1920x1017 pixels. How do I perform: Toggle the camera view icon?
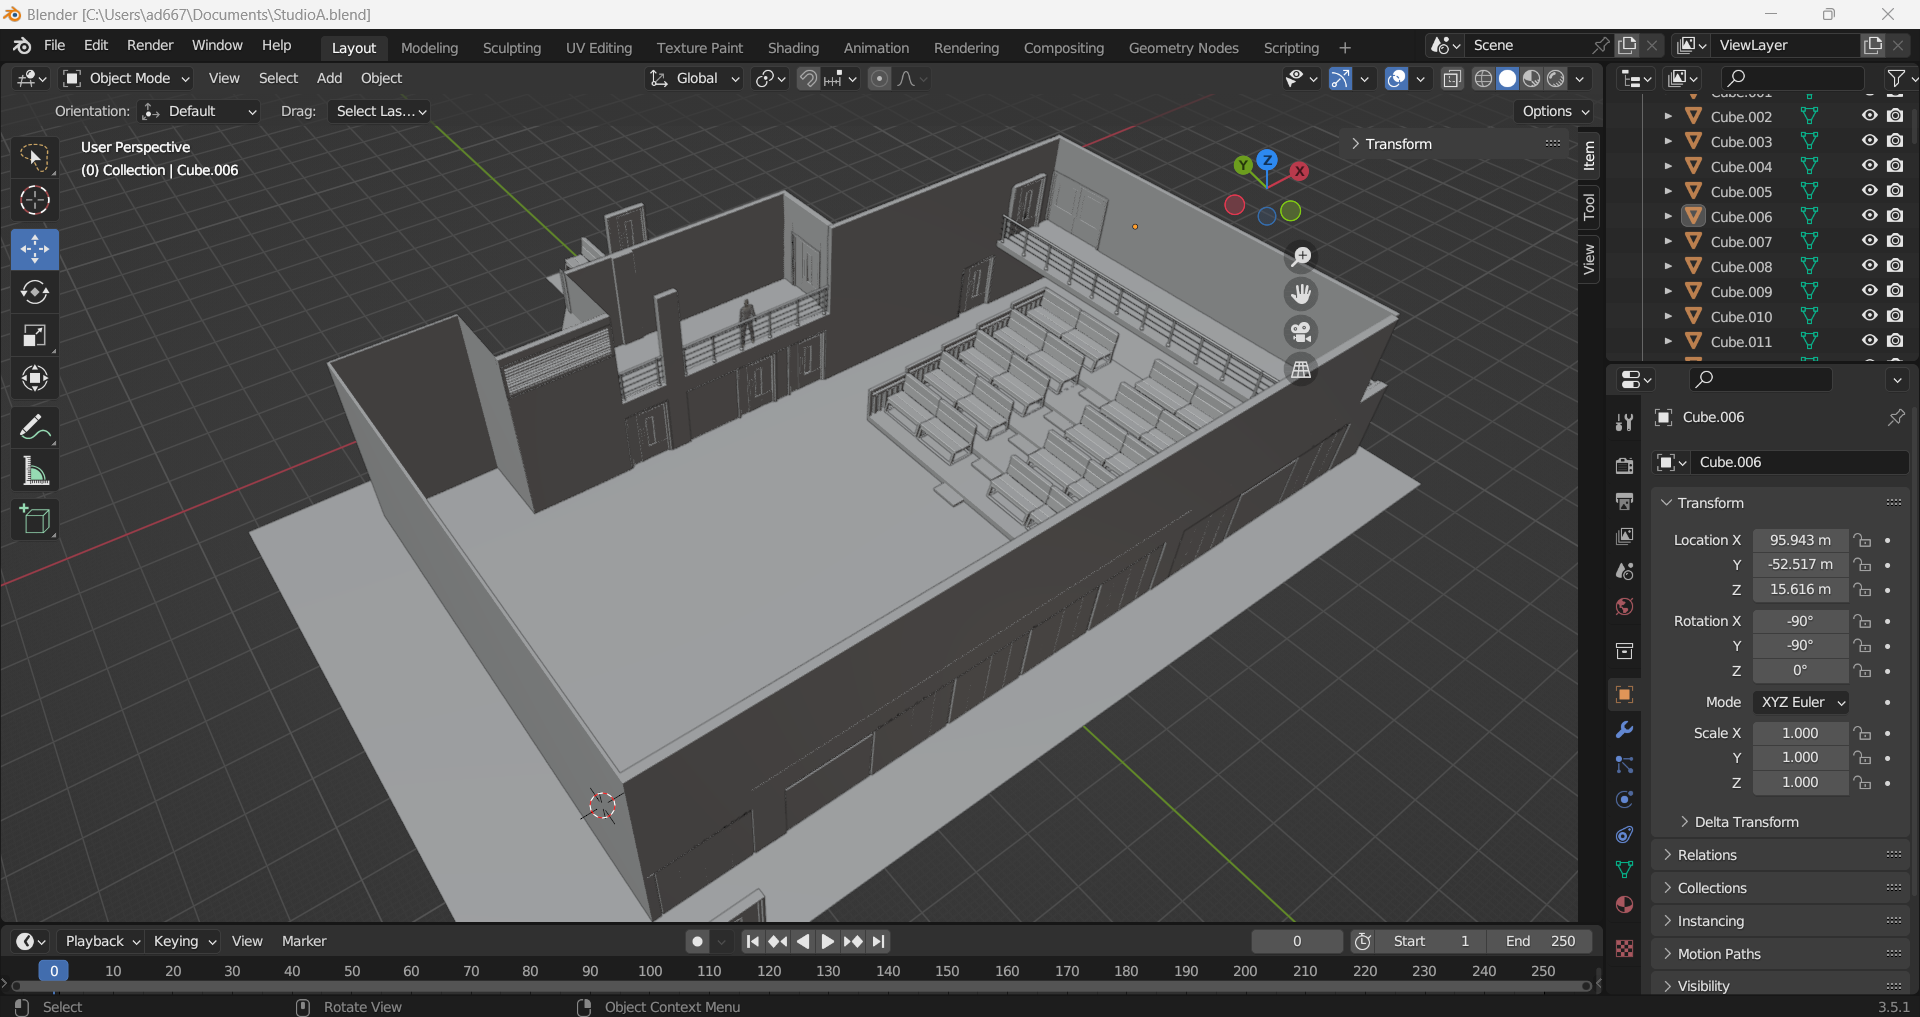(x=1301, y=332)
